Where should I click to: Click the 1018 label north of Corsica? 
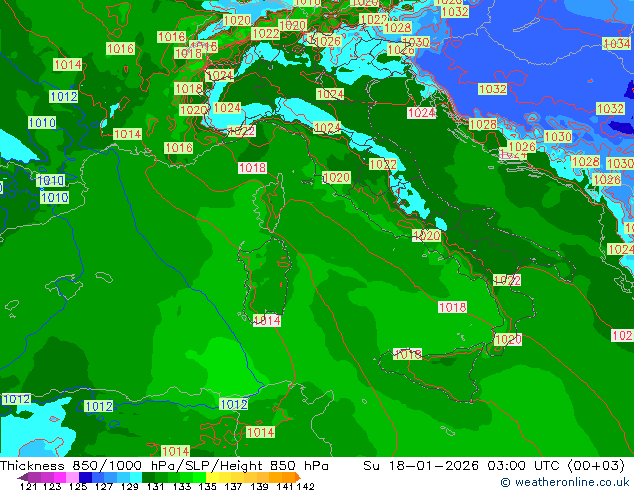coord(252,168)
